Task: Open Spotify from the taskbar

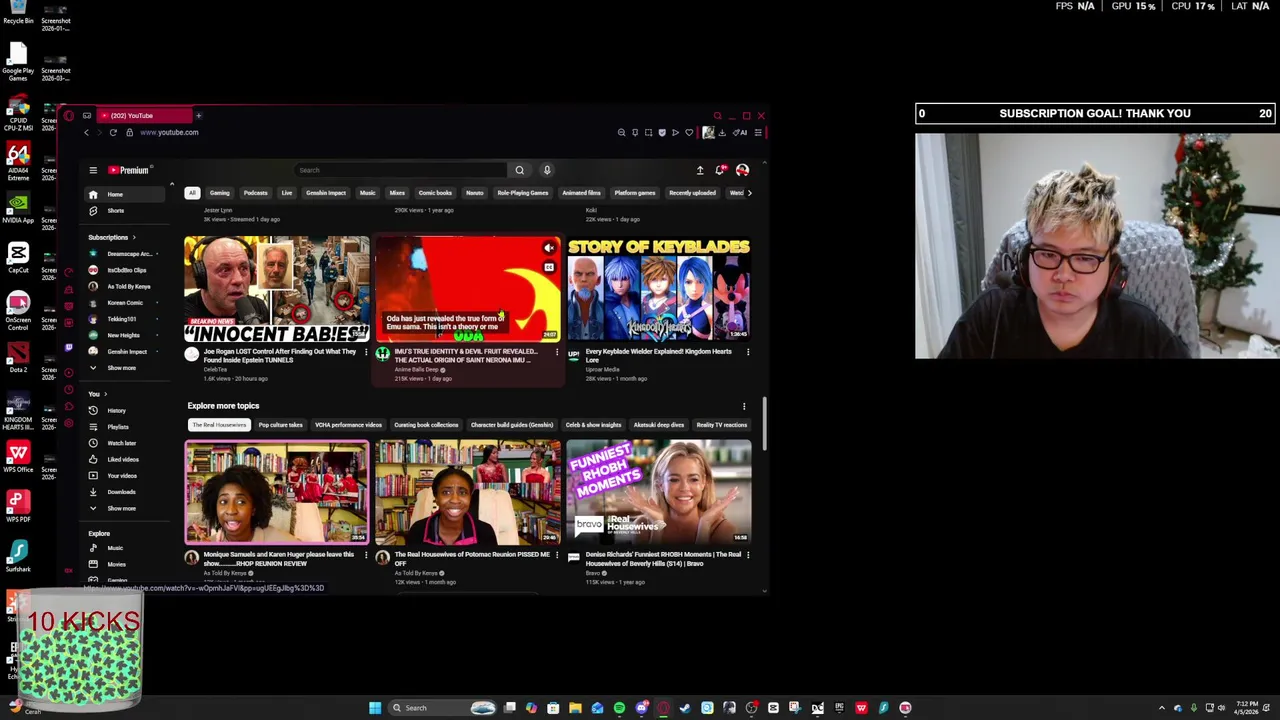Action: click(619, 708)
